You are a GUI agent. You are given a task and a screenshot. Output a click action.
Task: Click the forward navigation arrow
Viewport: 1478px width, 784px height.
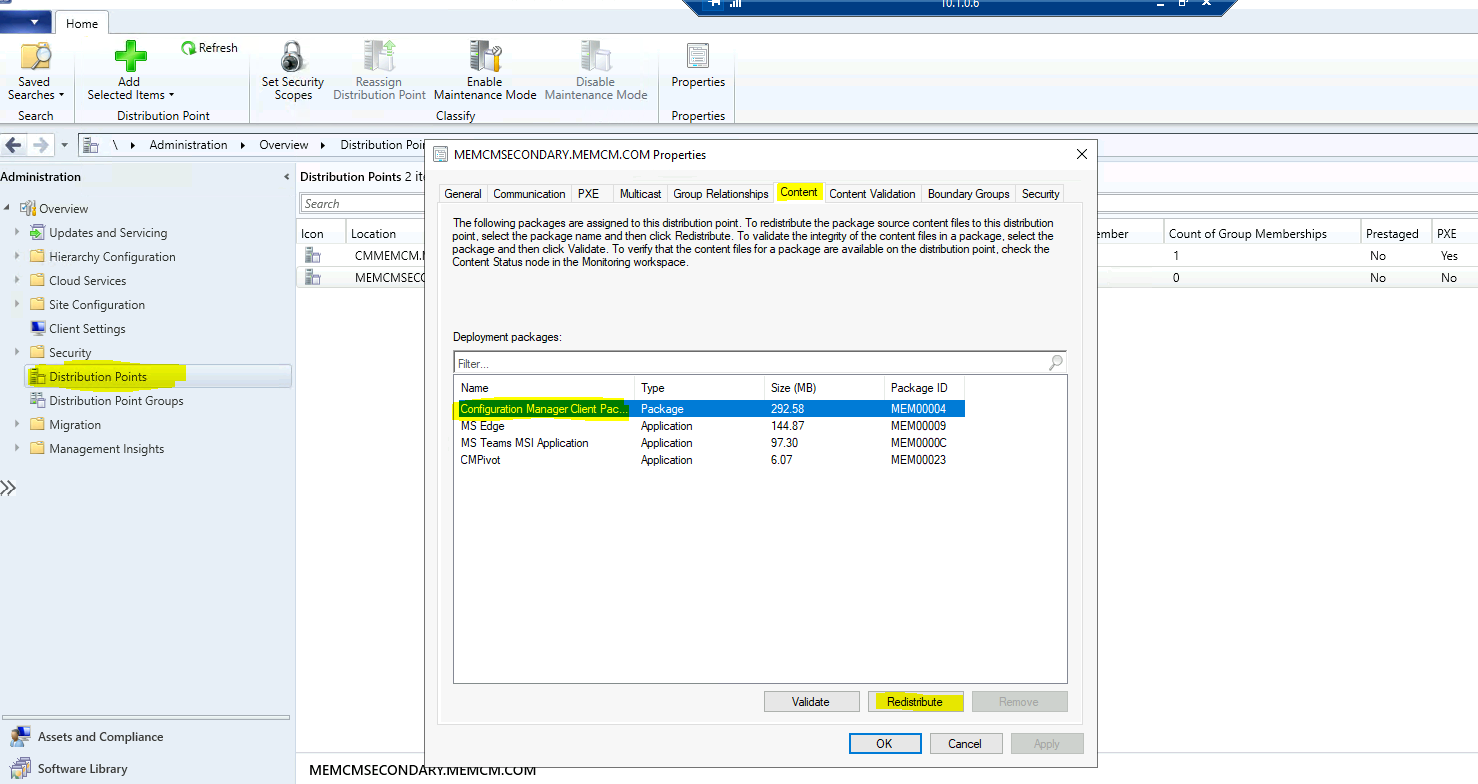point(40,145)
